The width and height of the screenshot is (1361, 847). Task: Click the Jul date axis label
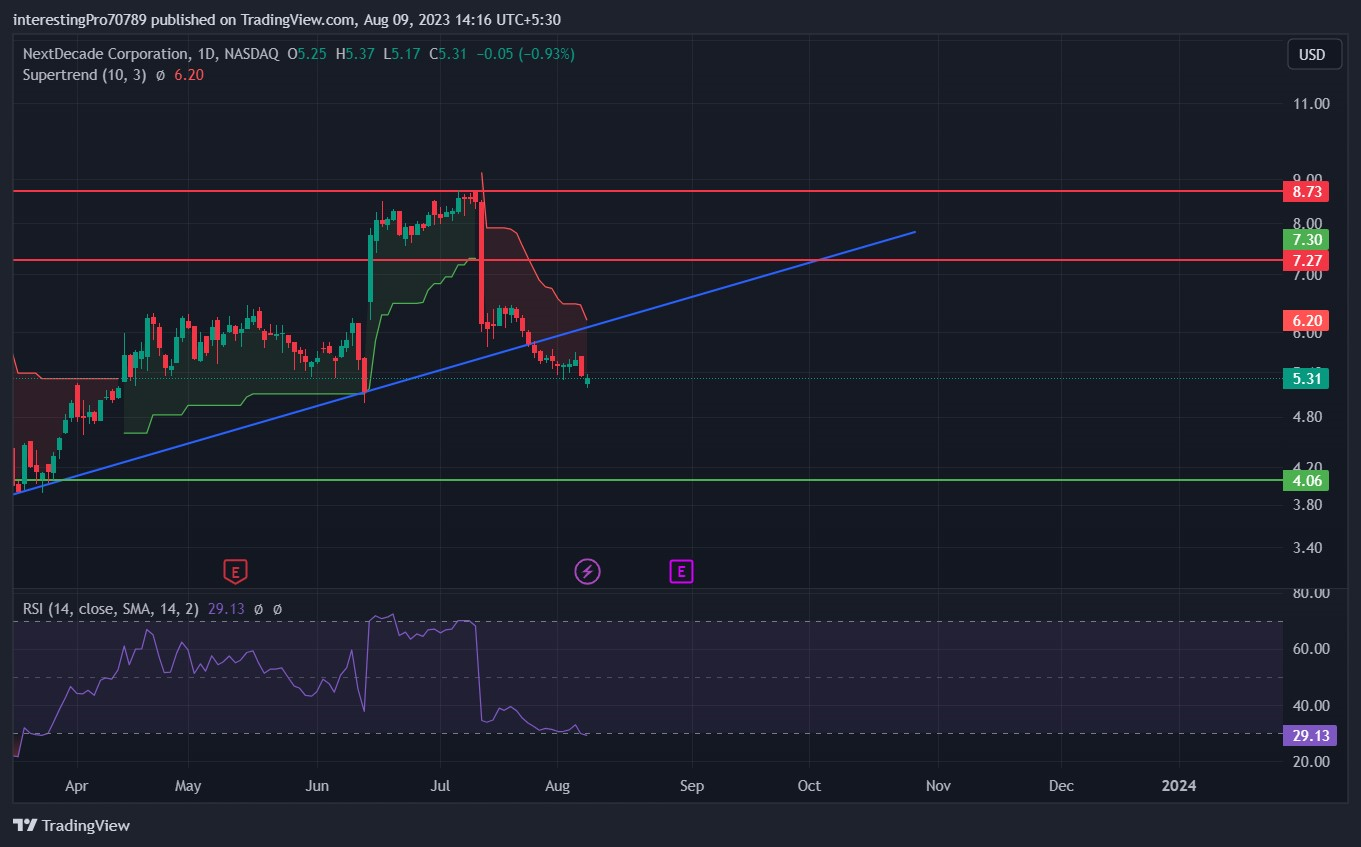point(441,786)
